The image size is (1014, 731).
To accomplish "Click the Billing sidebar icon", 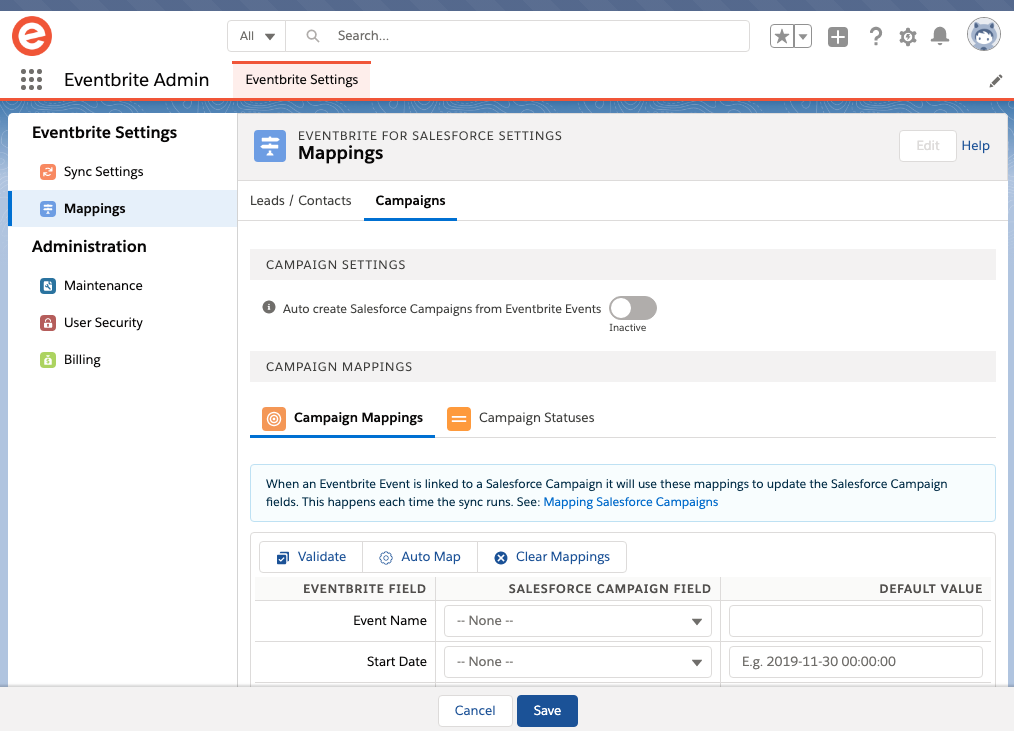I will coord(48,359).
